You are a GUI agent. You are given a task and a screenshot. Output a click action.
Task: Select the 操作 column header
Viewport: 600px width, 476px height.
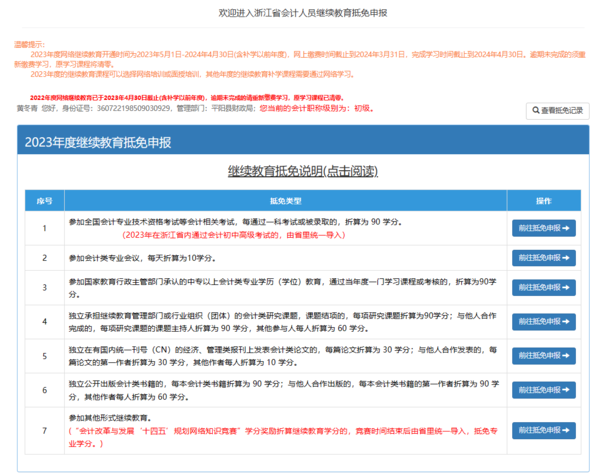(544, 201)
